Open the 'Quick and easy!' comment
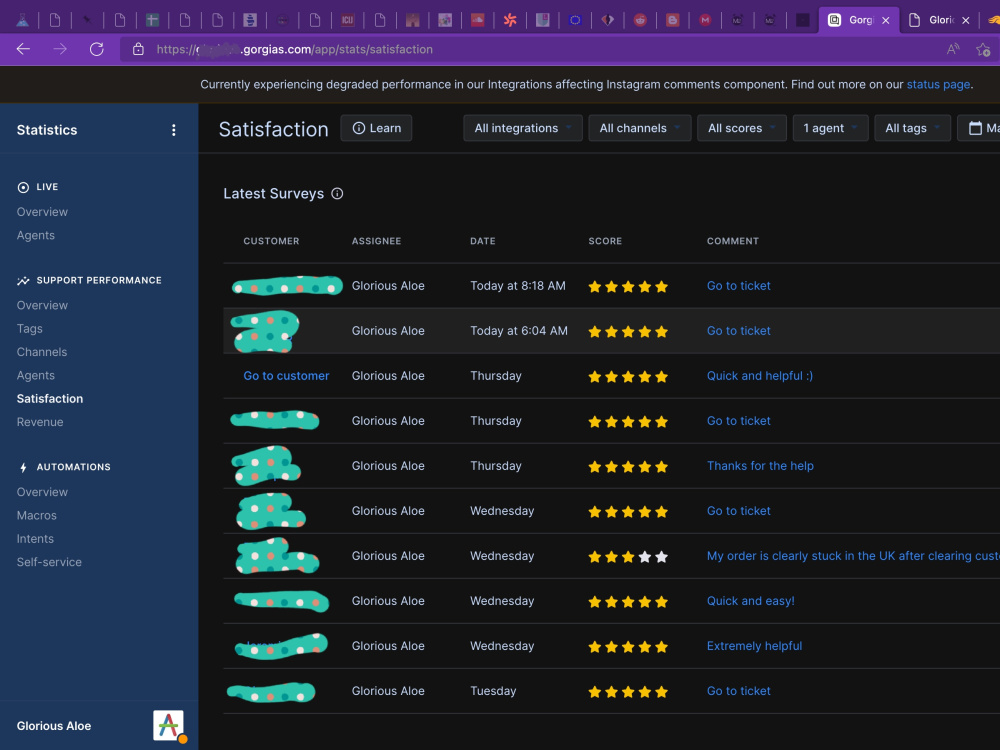Image resolution: width=1000 pixels, height=750 pixels. point(751,601)
